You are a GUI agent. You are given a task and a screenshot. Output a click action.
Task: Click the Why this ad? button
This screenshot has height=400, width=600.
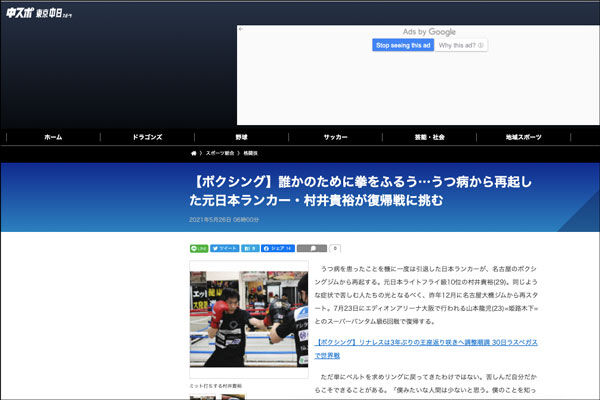click(x=461, y=45)
